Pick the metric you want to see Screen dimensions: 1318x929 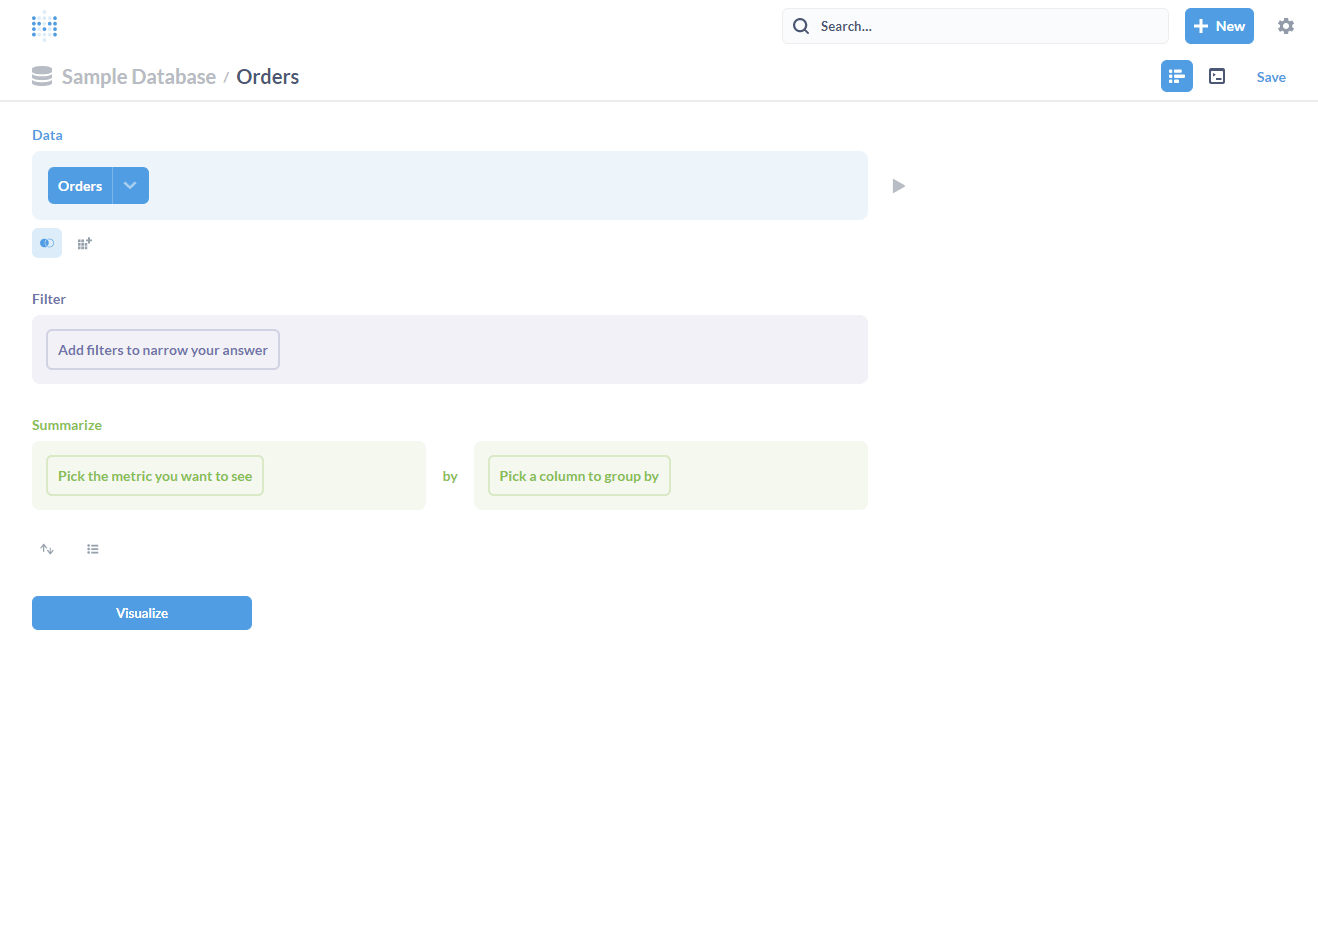click(155, 476)
